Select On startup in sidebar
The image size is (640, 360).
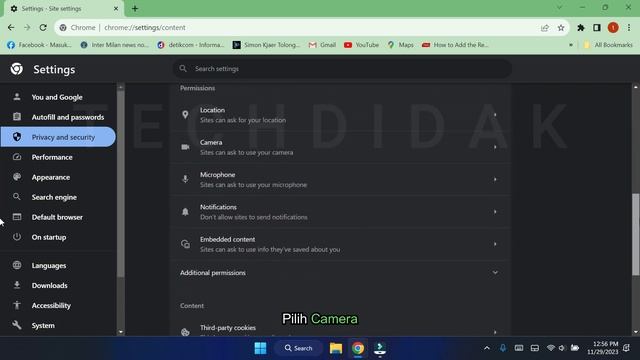pyautogui.click(x=58, y=237)
